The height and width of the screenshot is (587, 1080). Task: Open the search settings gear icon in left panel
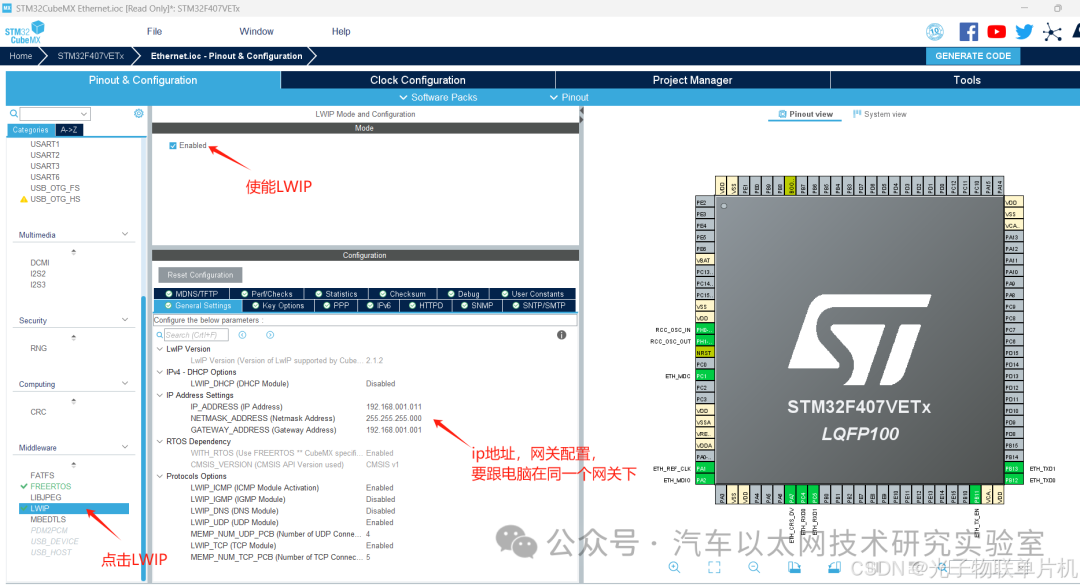(138, 113)
